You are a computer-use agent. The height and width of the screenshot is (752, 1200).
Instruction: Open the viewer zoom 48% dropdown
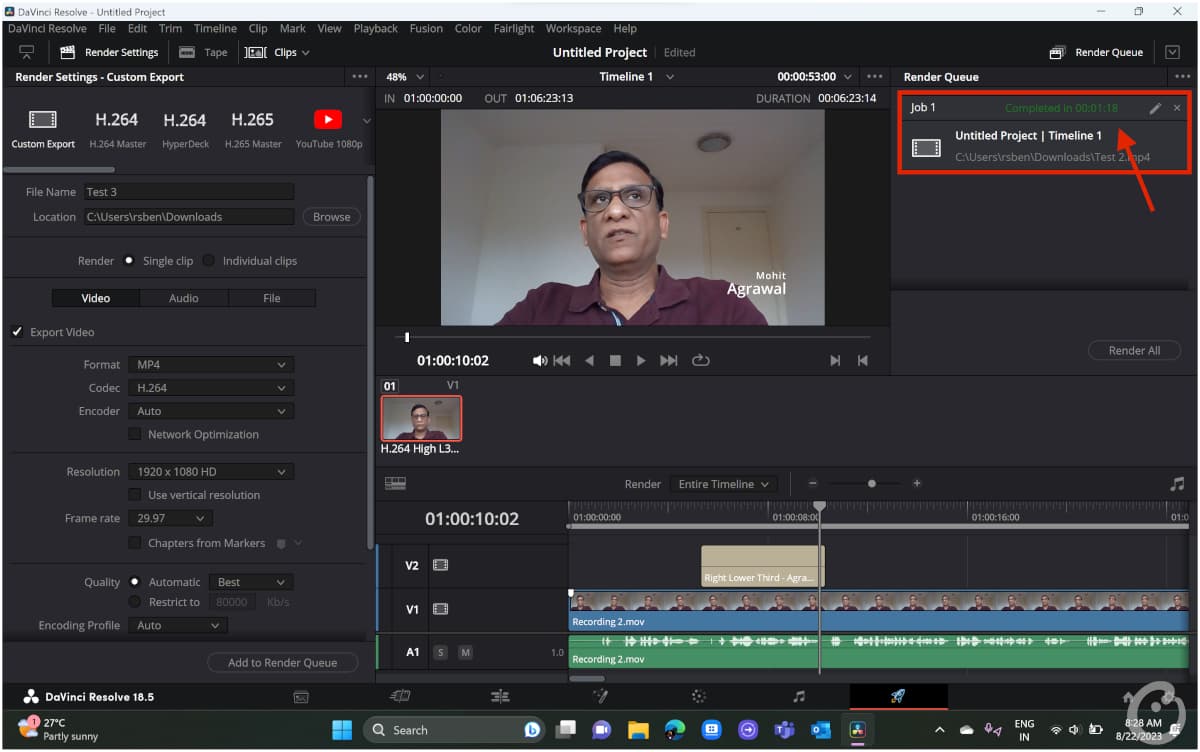pos(405,77)
